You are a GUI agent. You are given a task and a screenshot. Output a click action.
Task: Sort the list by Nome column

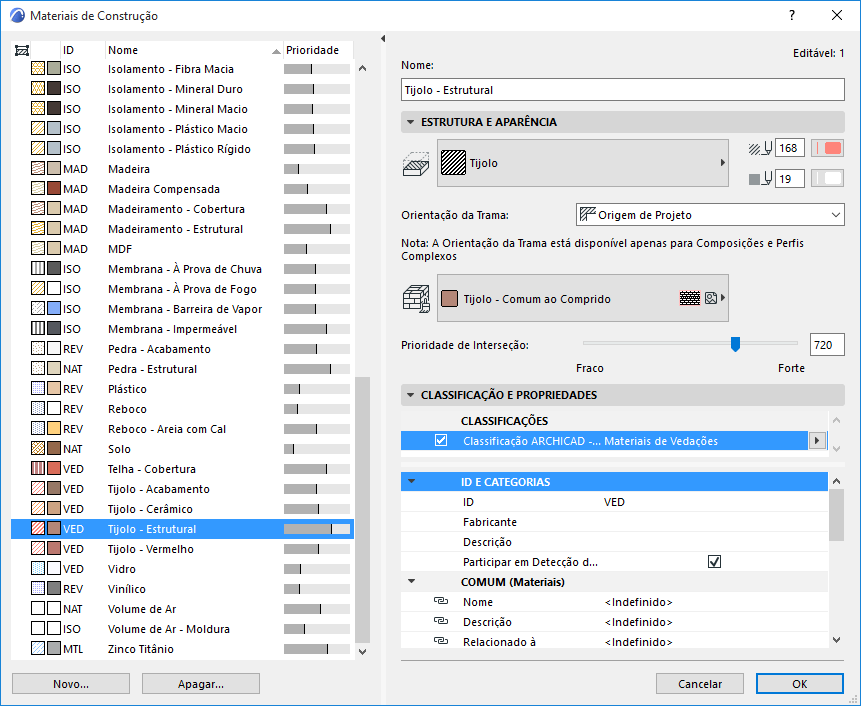[x=194, y=50]
